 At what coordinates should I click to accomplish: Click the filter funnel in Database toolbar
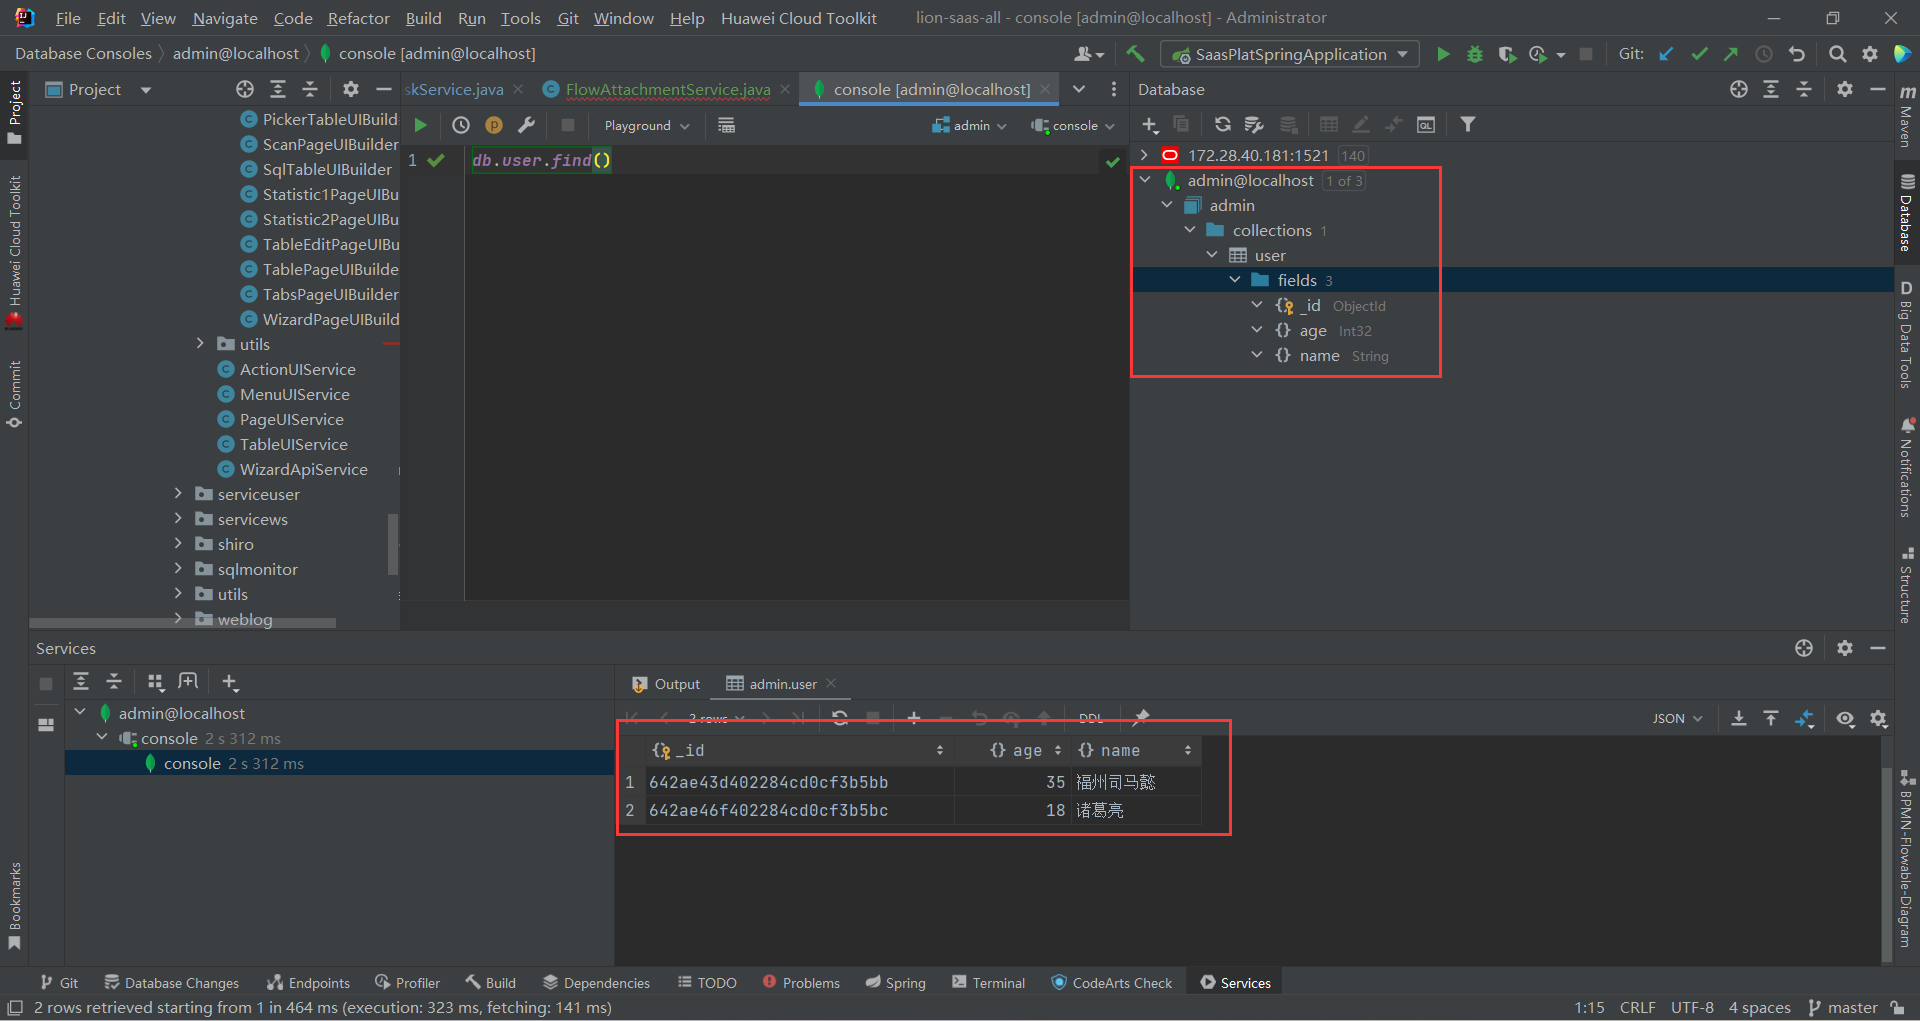click(1467, 124)
